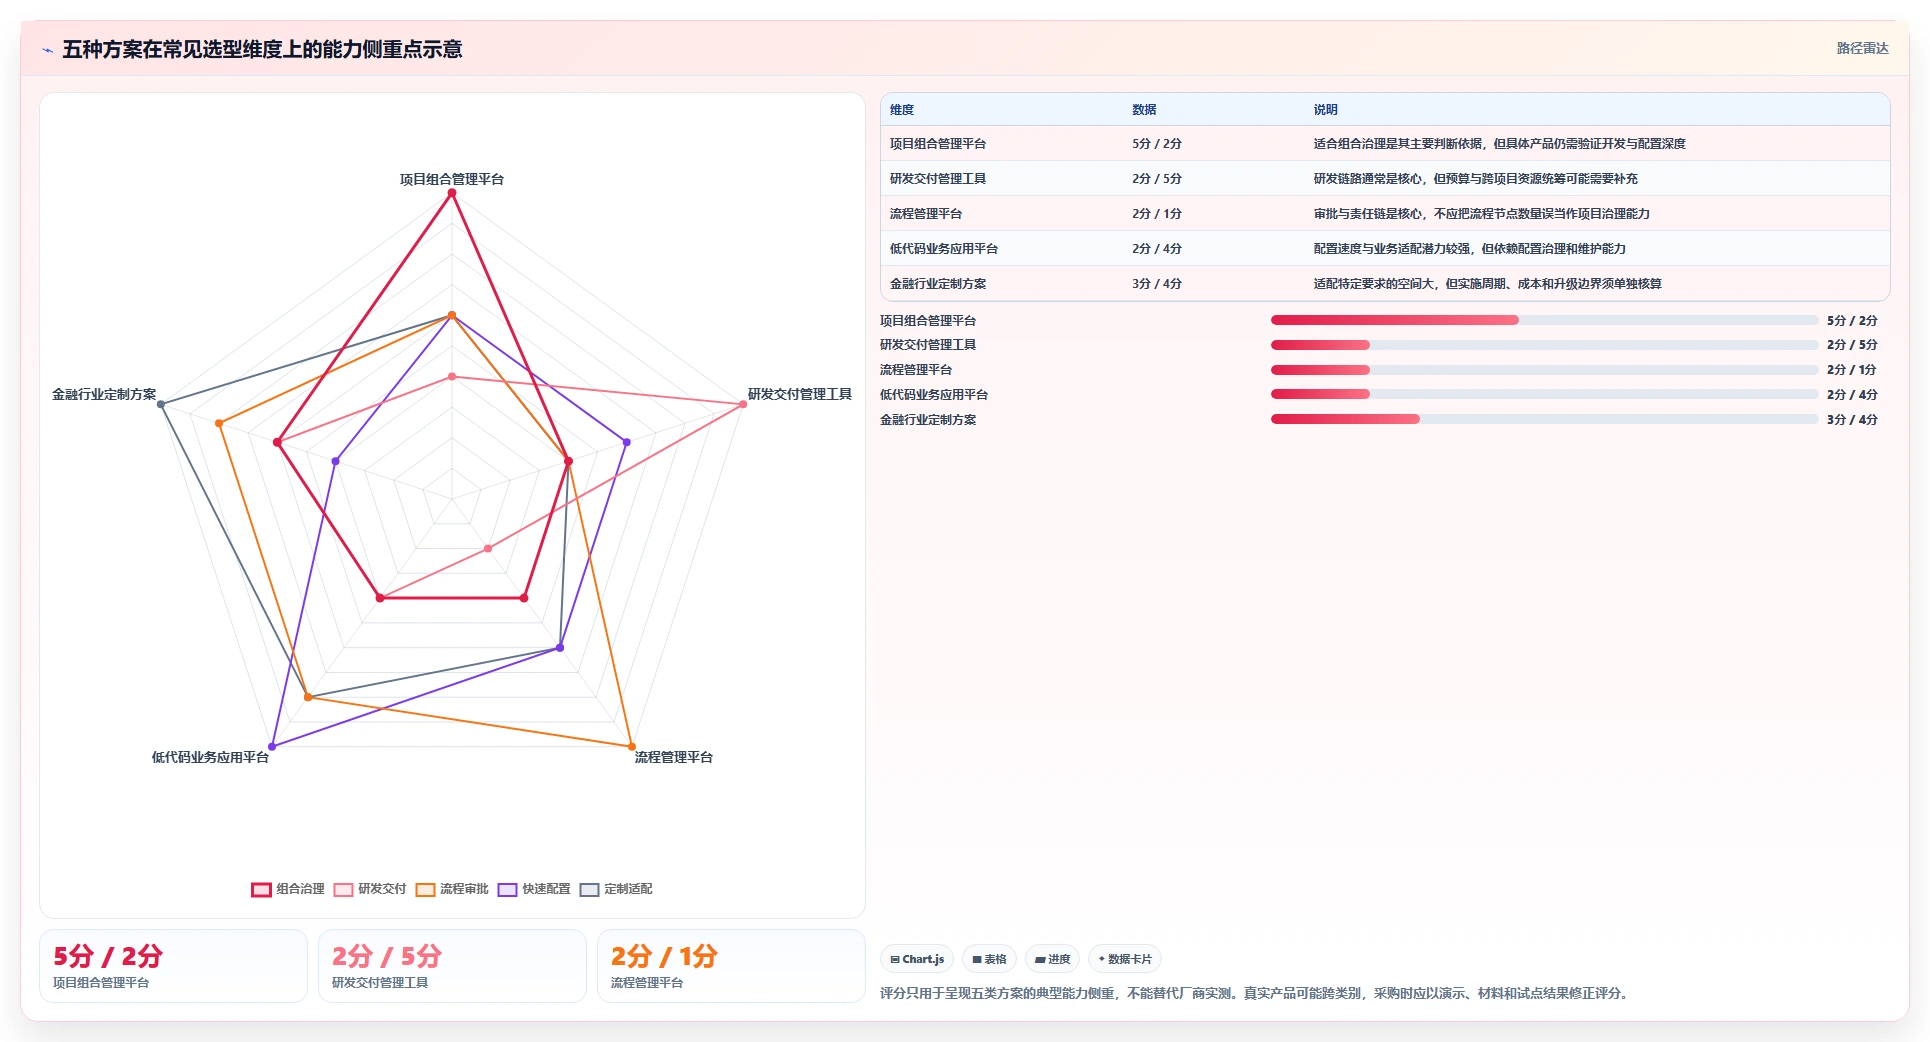Toggle the 定制适配 legend series
The image size is (1930, 1042).
616,889
